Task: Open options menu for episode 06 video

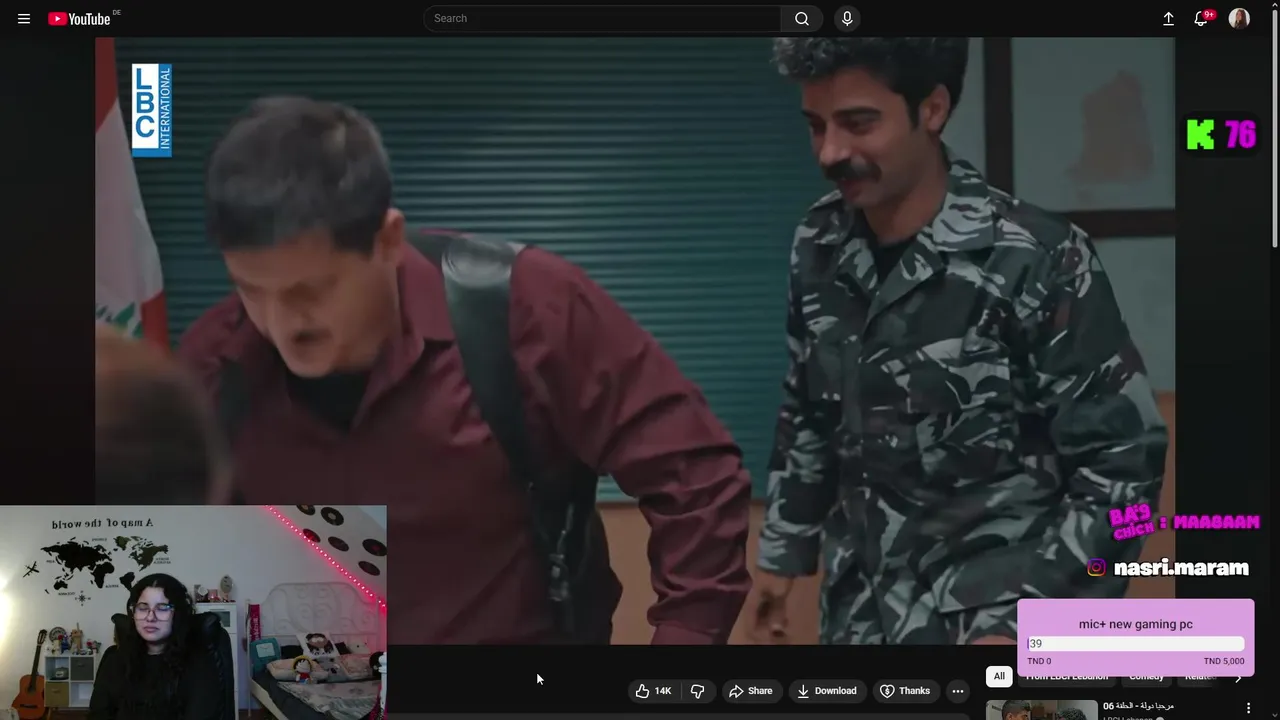Action: point(1248,708)
